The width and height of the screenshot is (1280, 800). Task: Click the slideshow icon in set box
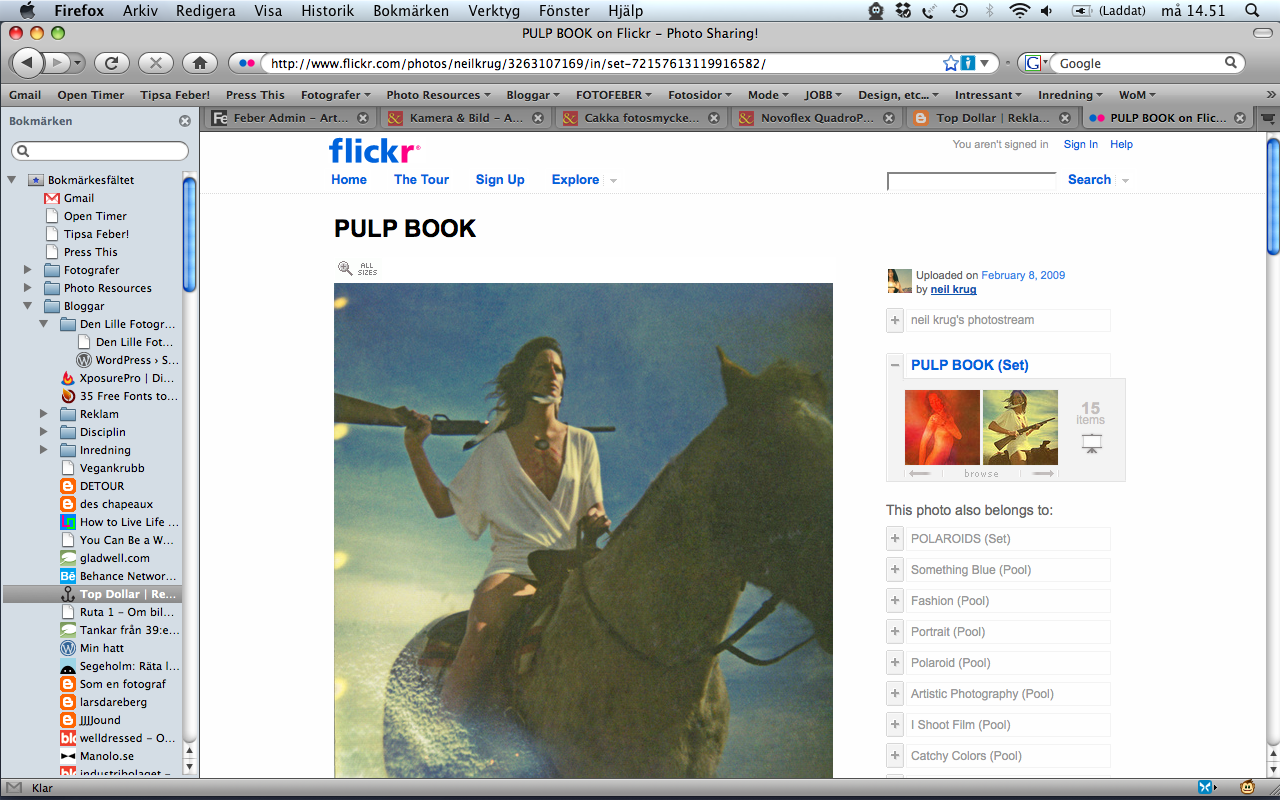click(x=1091, y=442)
